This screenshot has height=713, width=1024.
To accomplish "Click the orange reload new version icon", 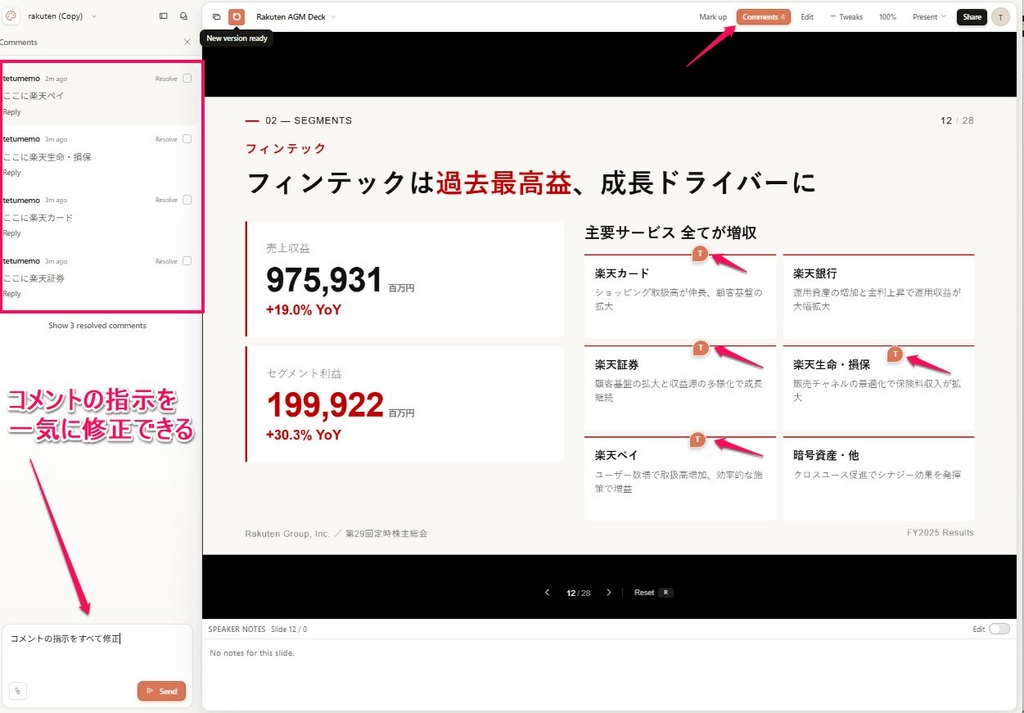I will [x=236, y=17].
